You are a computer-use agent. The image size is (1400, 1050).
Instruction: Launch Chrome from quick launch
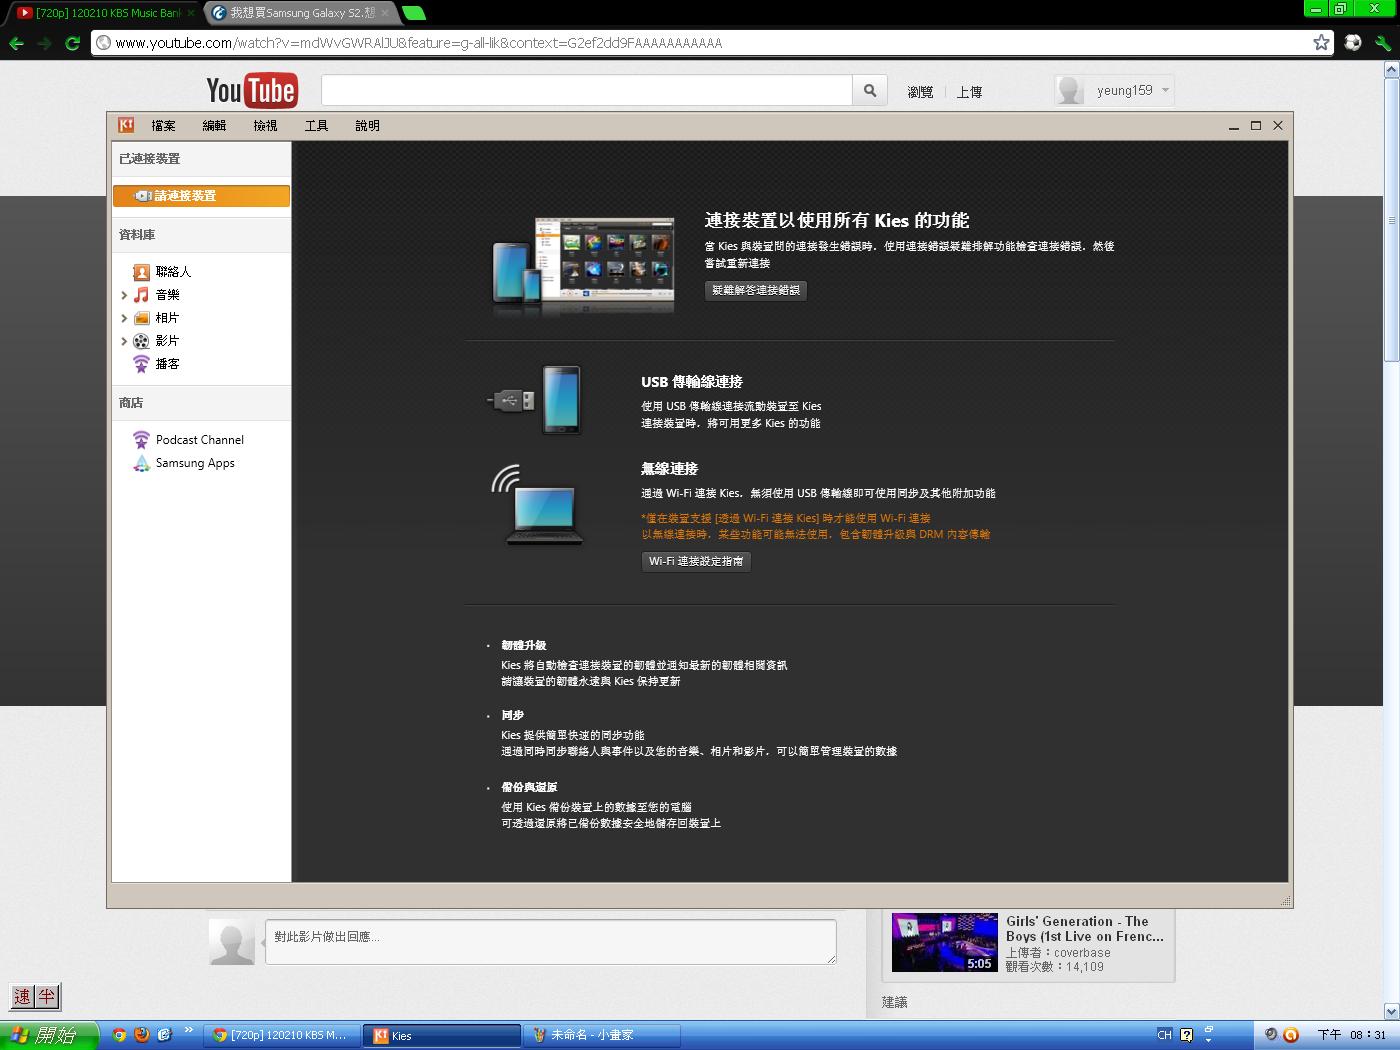point(119,1035)
